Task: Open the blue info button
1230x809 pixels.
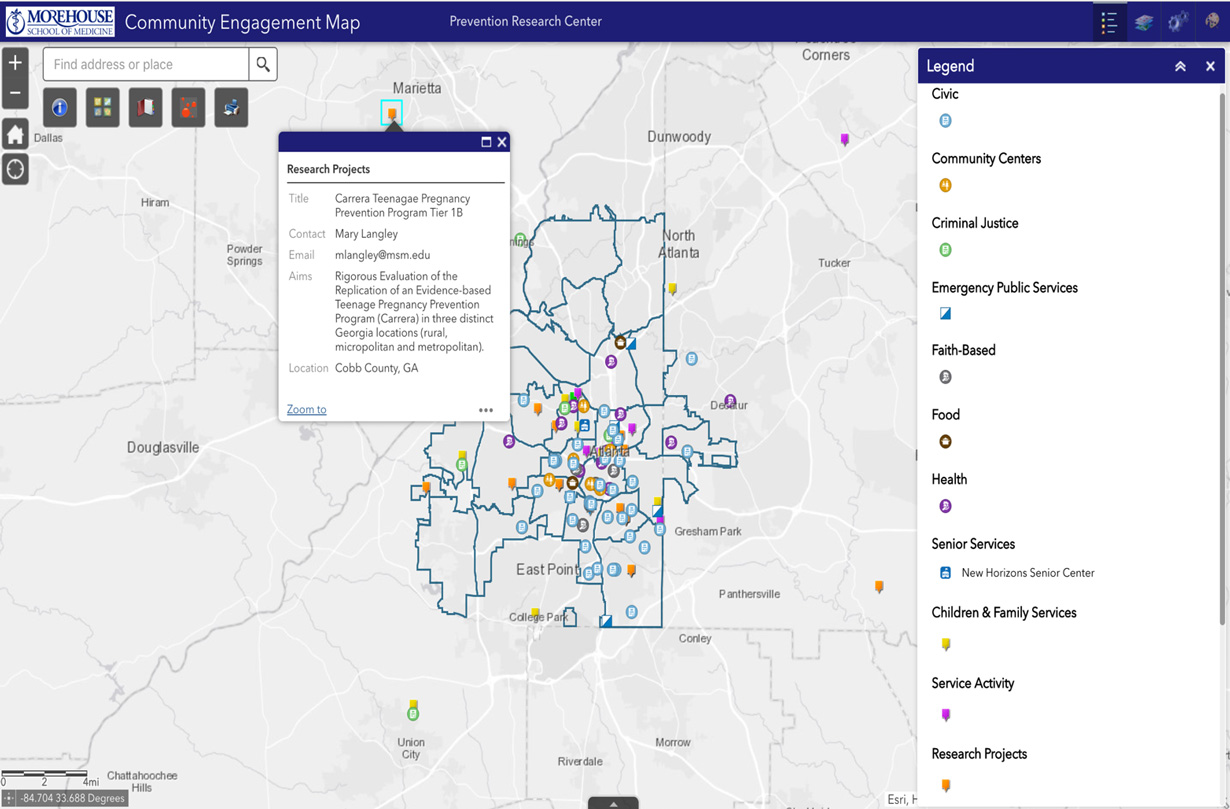Action: [x=60, y=107]
